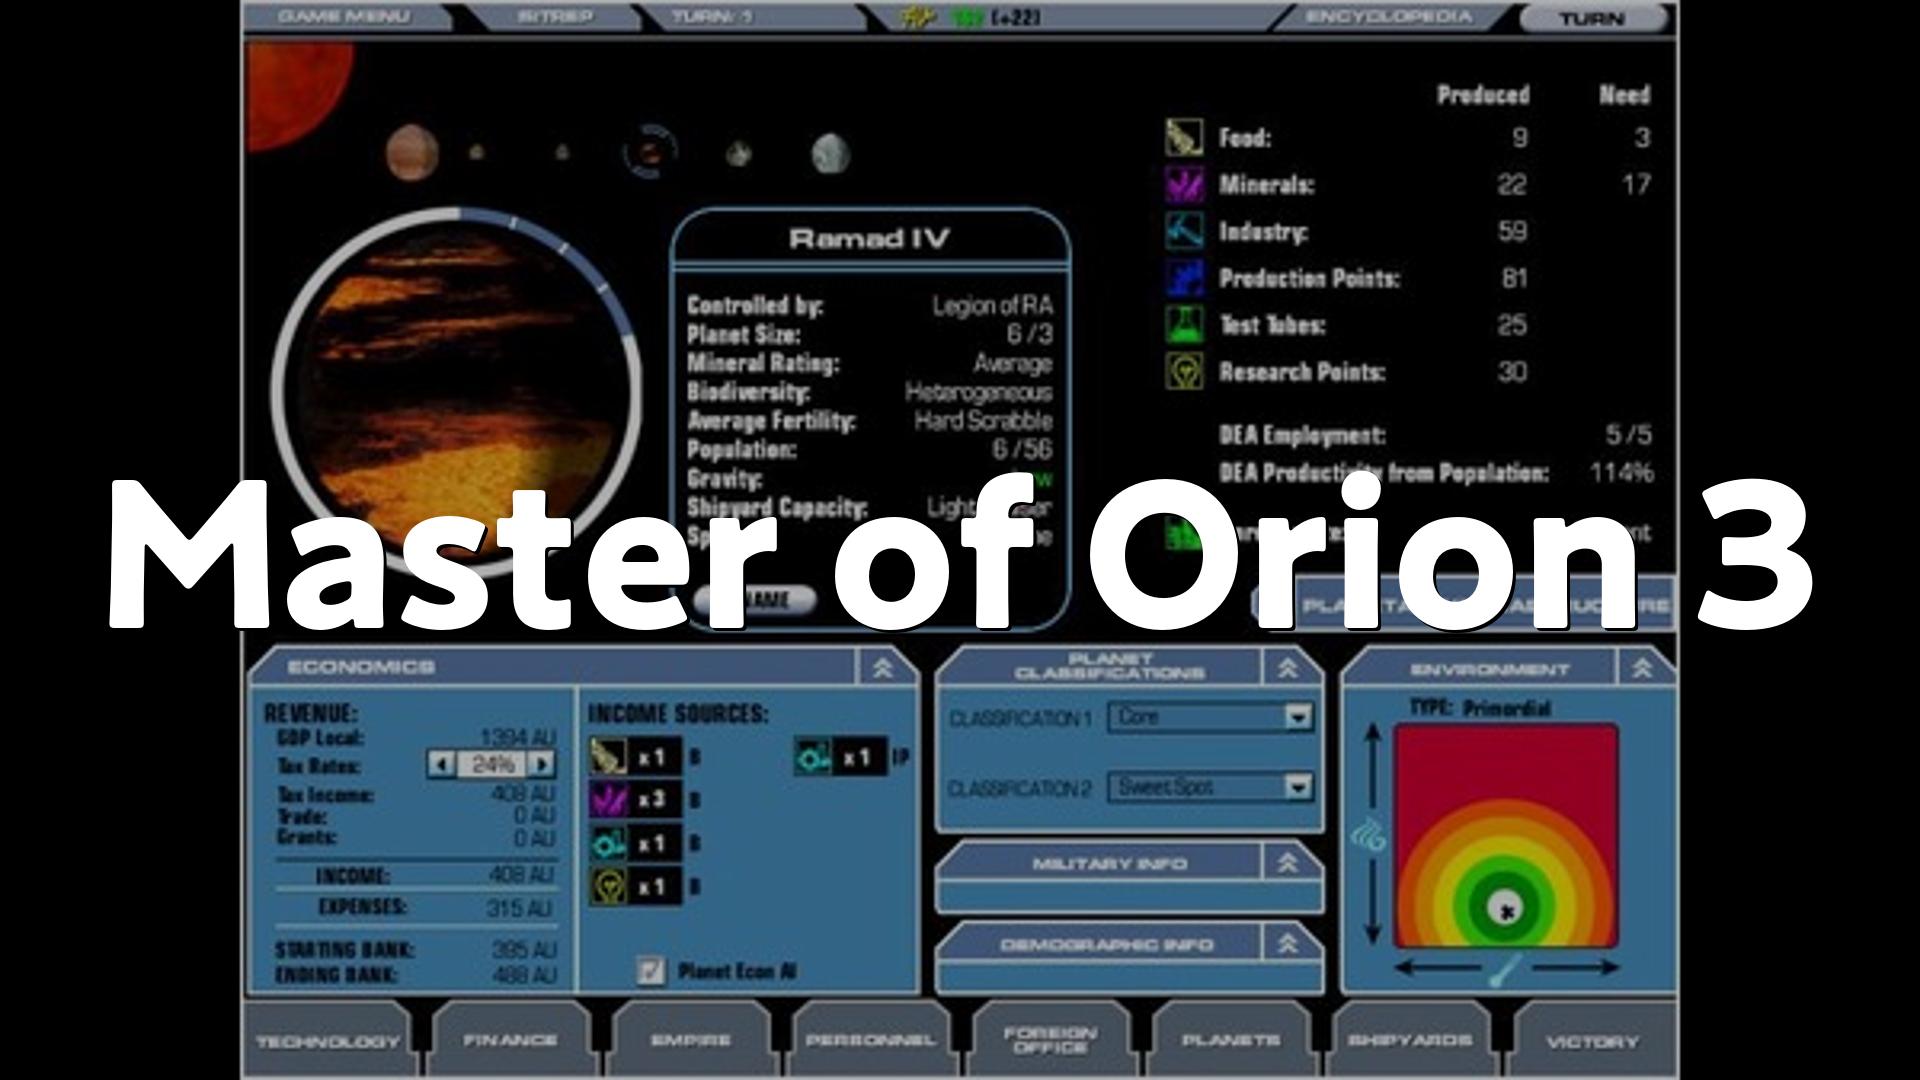The height and width of the screenshot is (1080, 1920).
Task: Collapse the Economics panel
Action: click(882, 668)
